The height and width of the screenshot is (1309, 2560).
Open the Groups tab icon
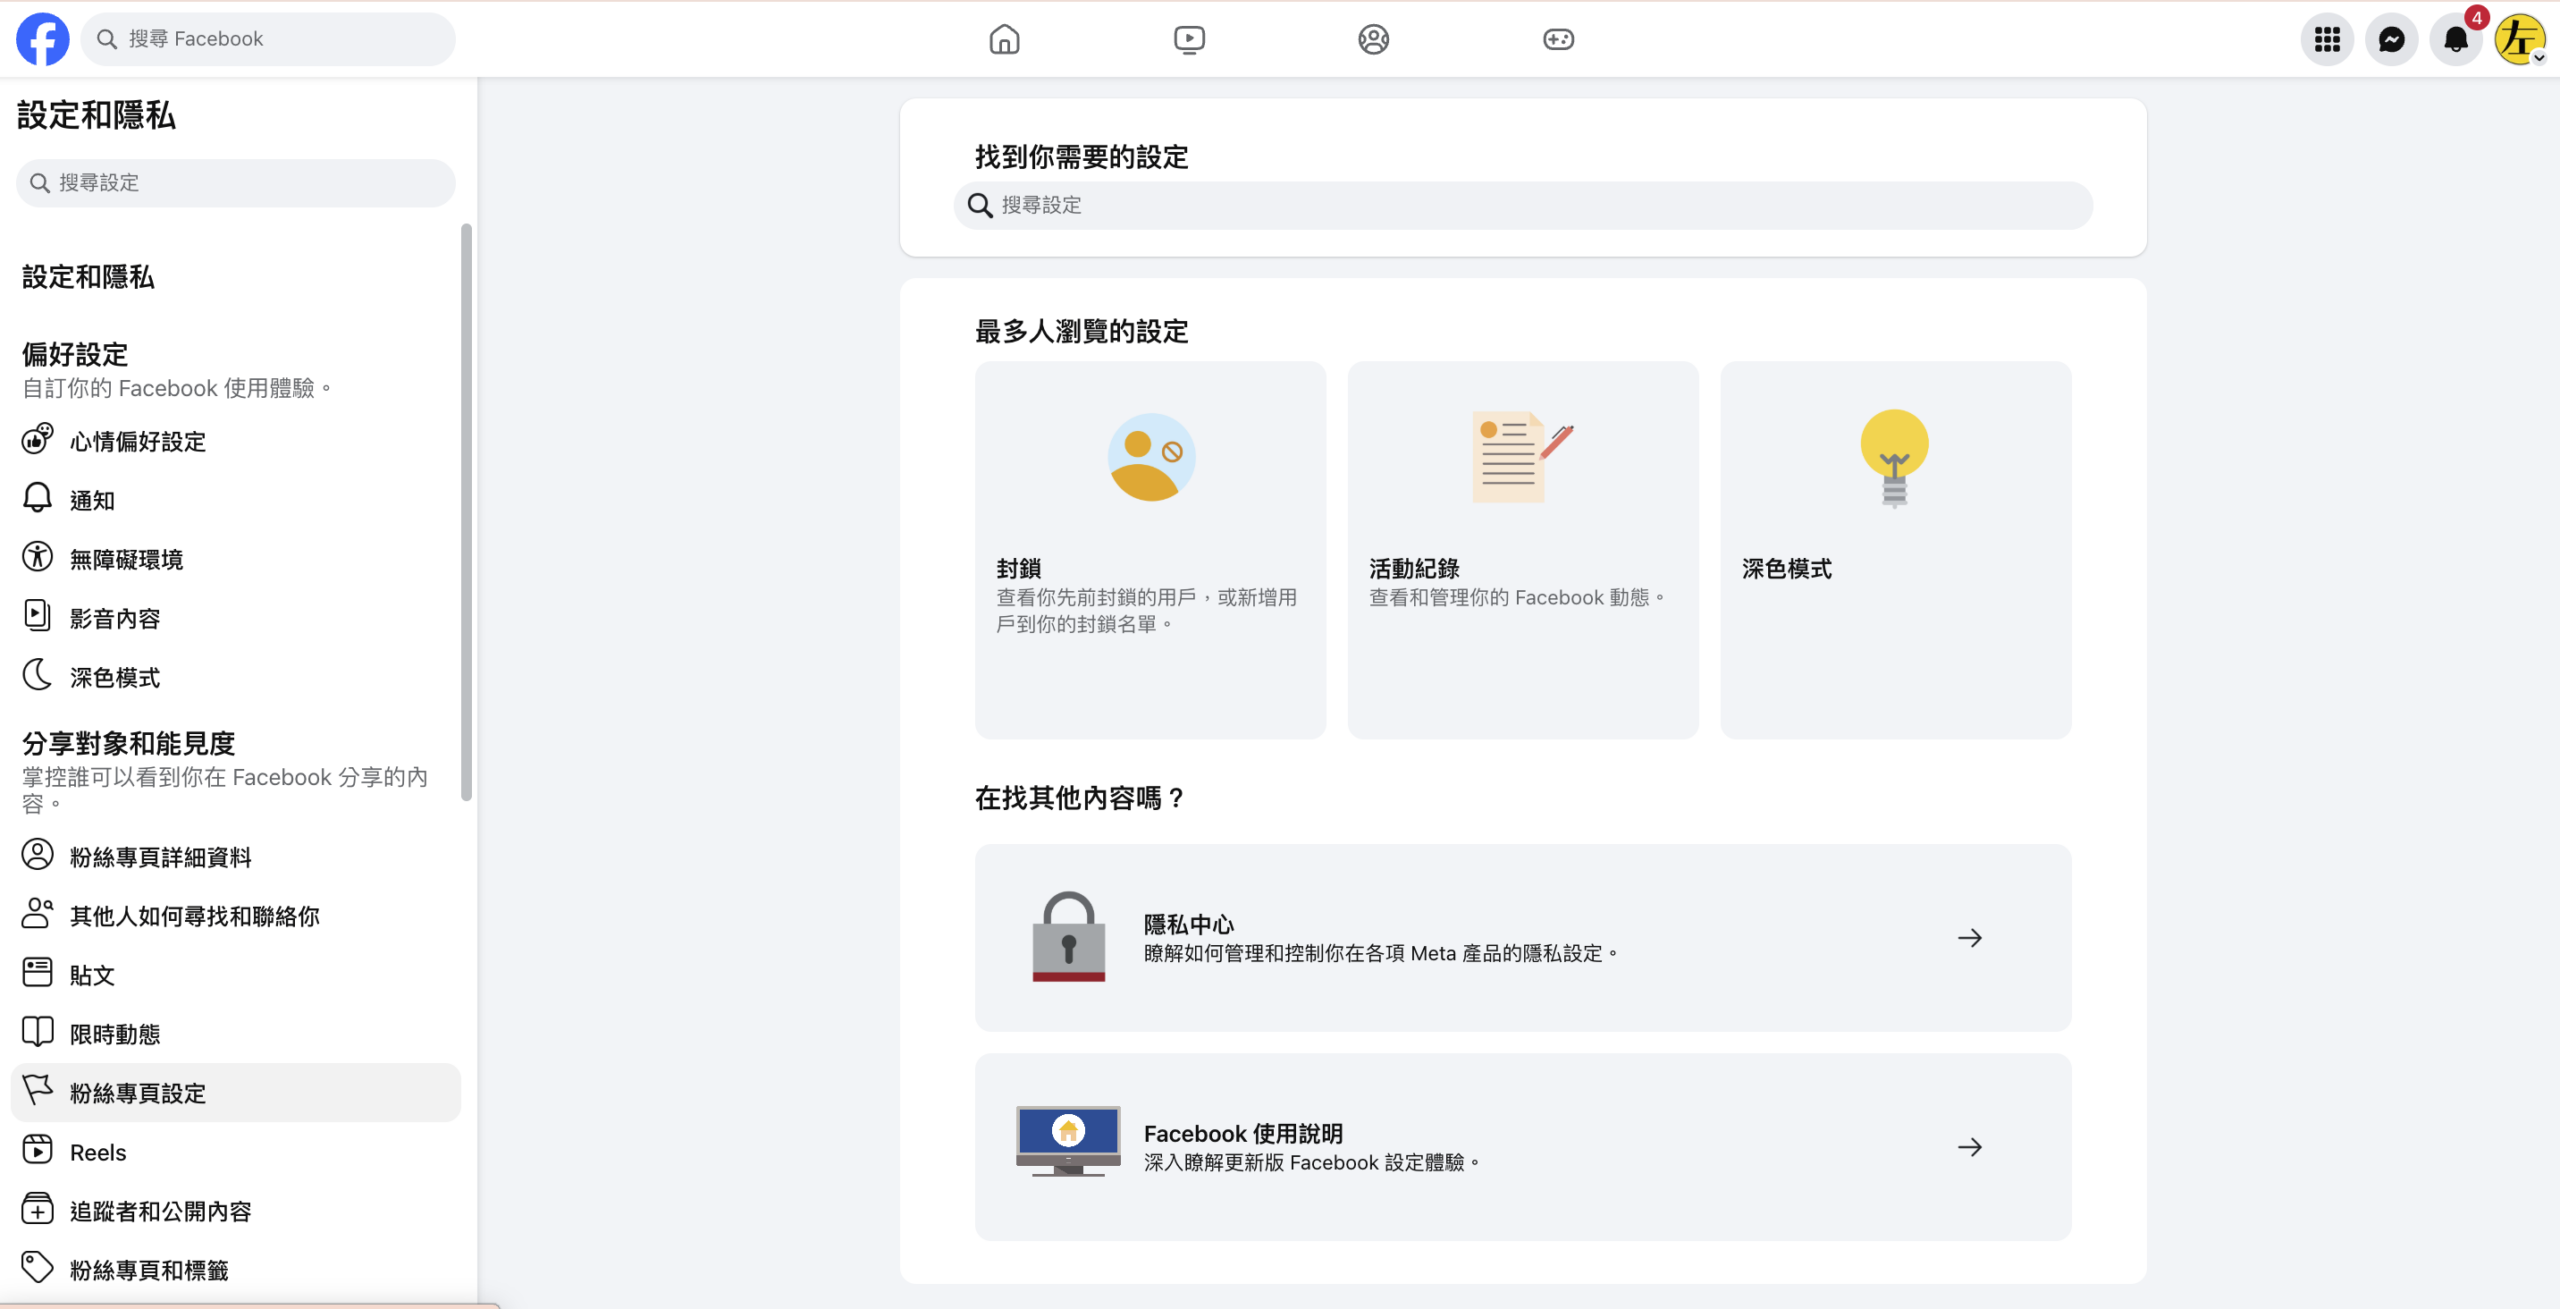(1374, 39)
